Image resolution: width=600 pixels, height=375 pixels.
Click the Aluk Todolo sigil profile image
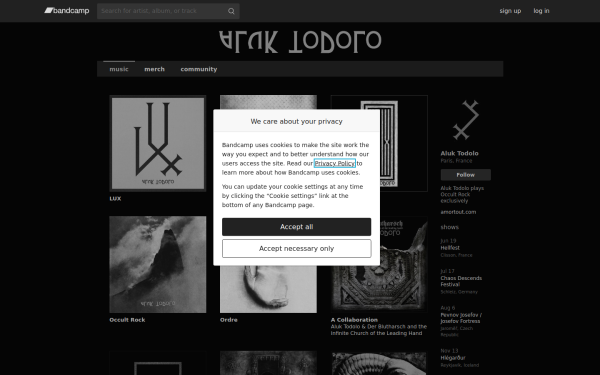(x=466, y=120)
